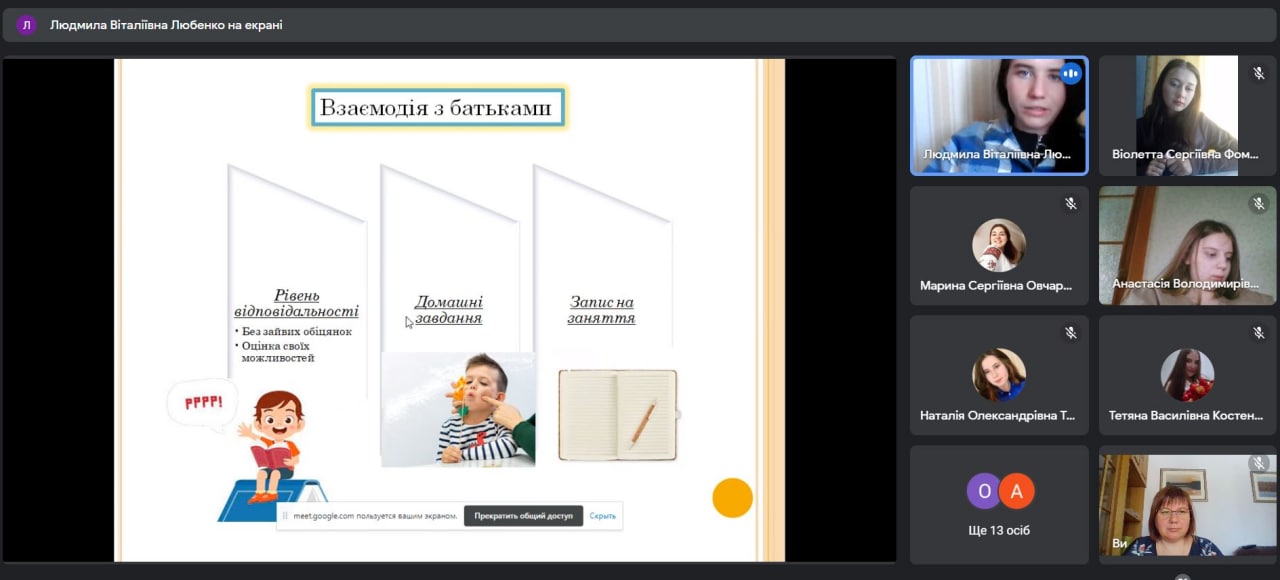Click muted mic icon on Марина's tile

point(1071,204)
